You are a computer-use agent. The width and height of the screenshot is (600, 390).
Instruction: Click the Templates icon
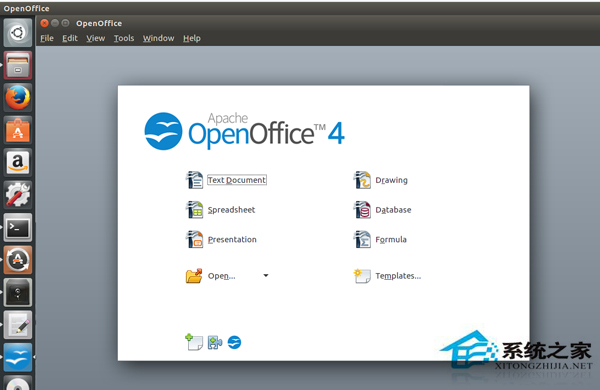point(362,276)
